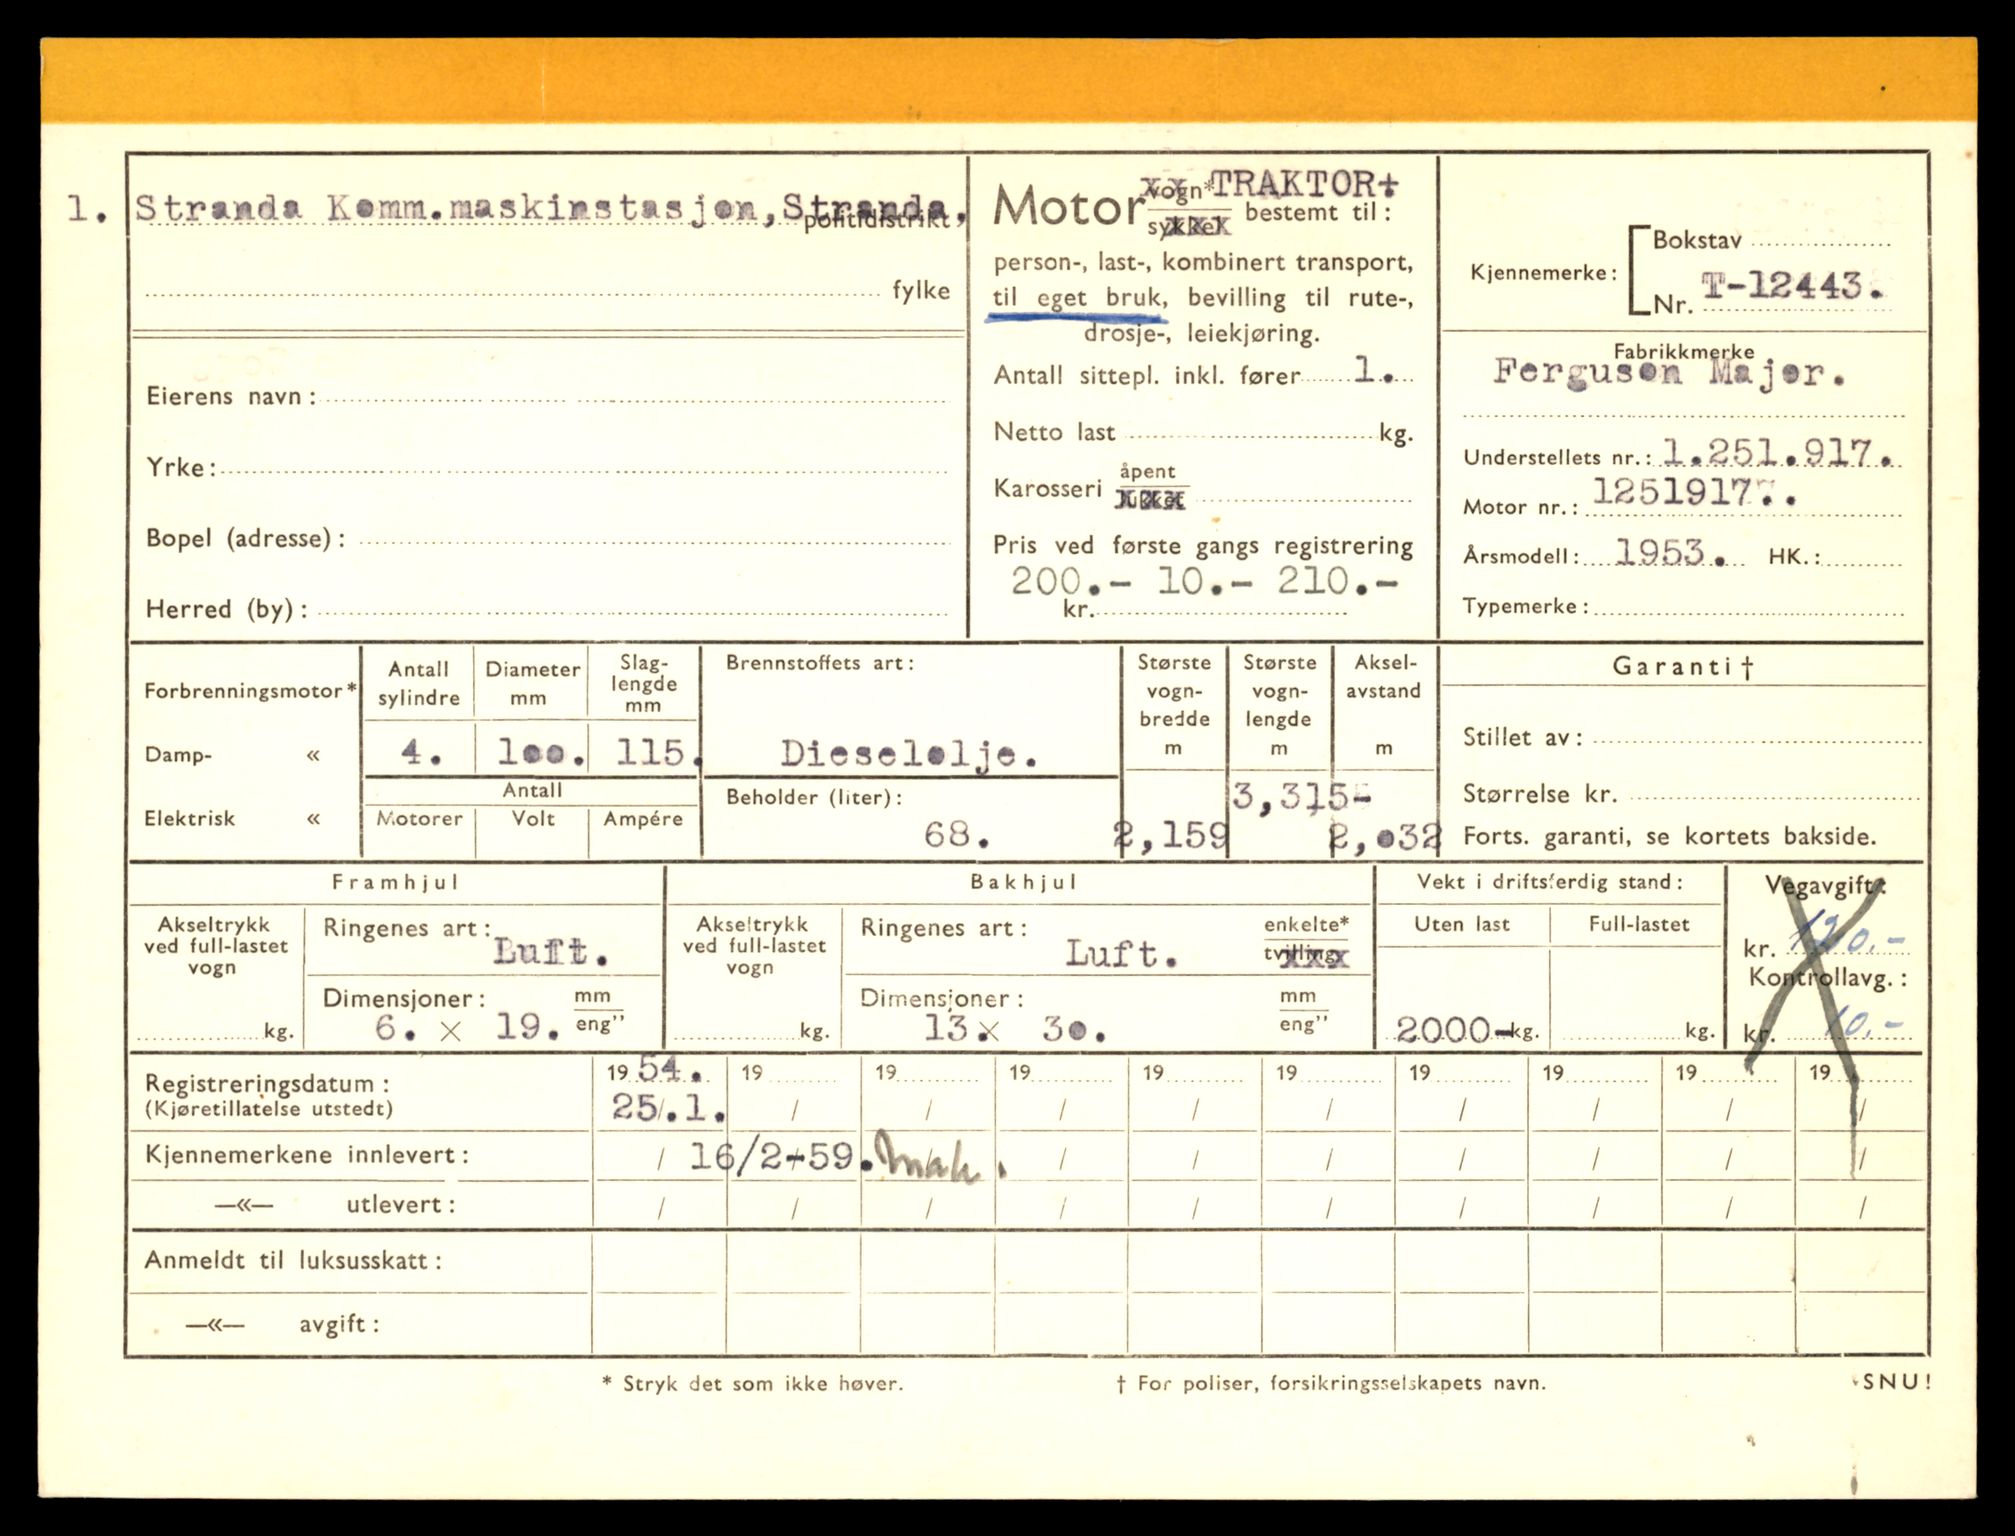Click the wheelbase value '2,032'
The width and height of the screenshot is (2015, 1536).
point(1385,836)
